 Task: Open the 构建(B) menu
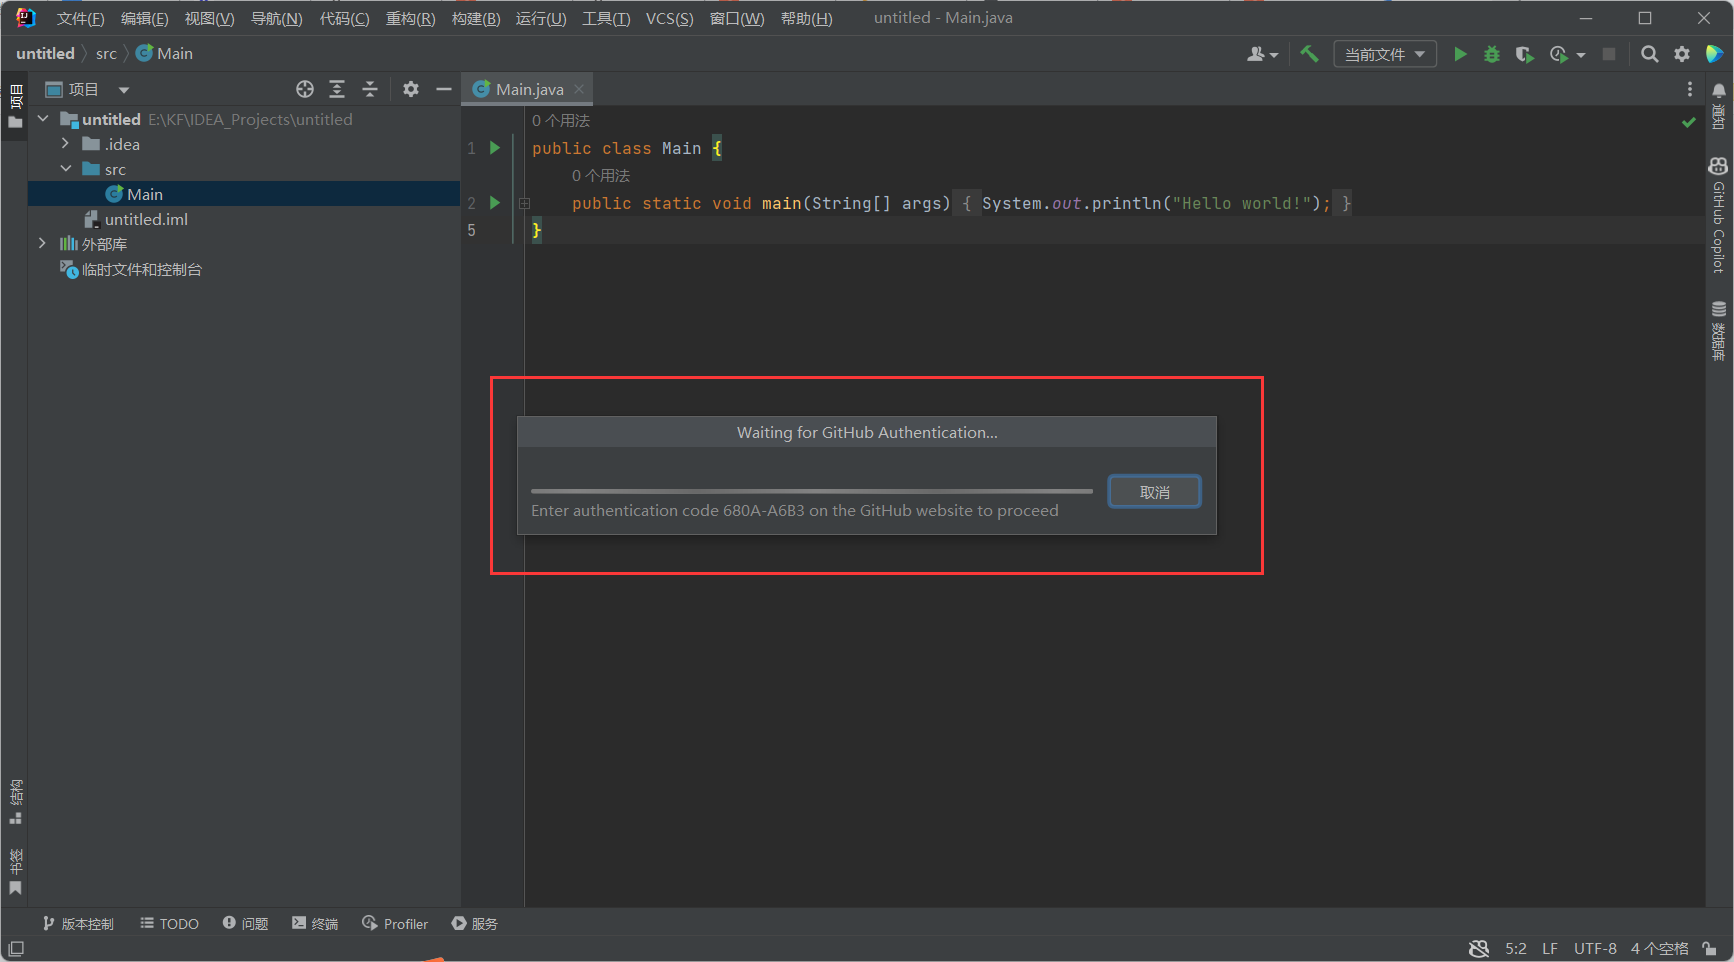pos(476,18)
